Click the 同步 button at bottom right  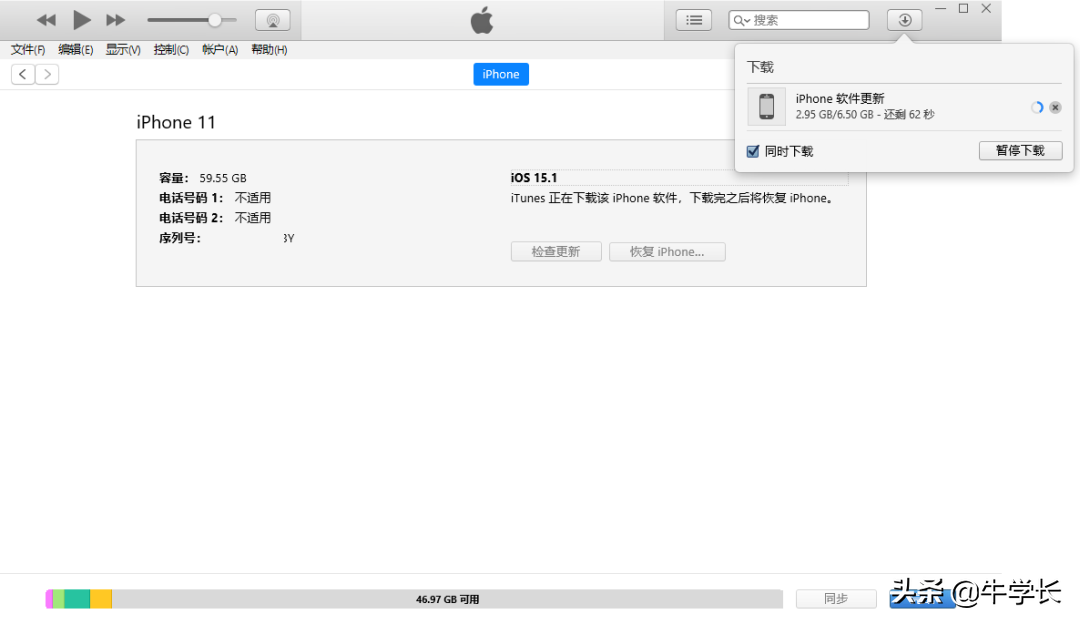(x=836, y=598)
